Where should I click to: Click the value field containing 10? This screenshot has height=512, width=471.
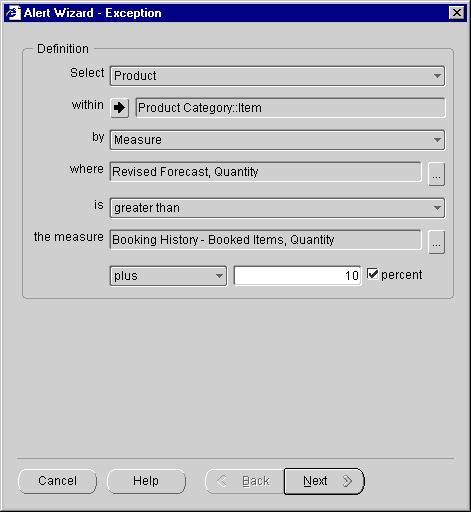click(x=297, y=276)
